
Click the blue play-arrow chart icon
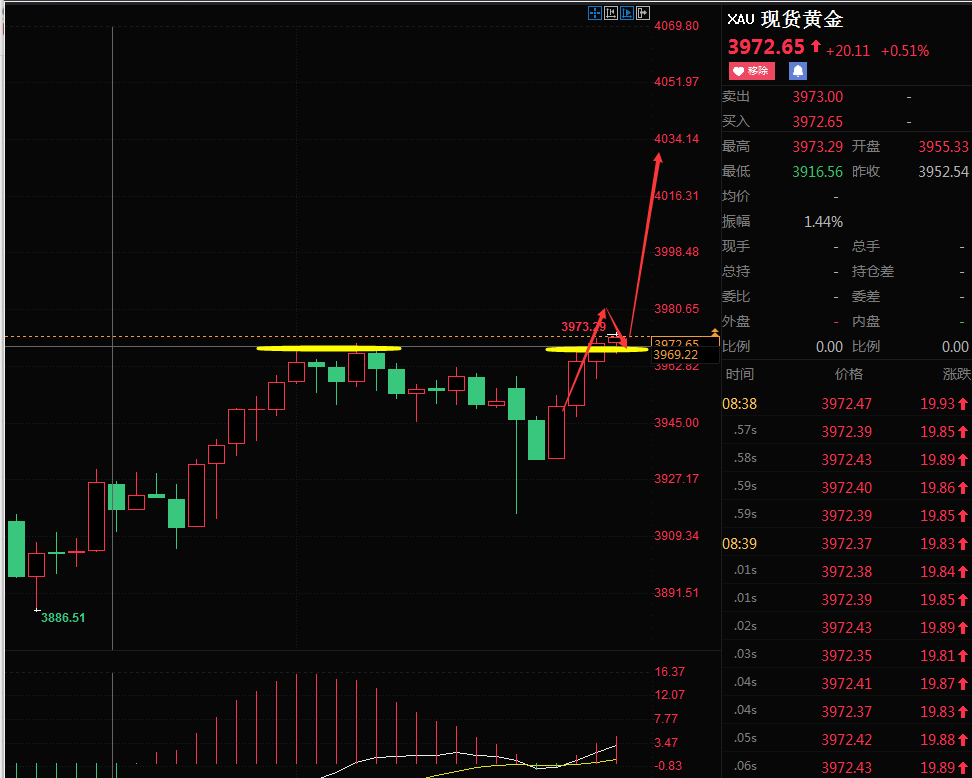(627, 13)
